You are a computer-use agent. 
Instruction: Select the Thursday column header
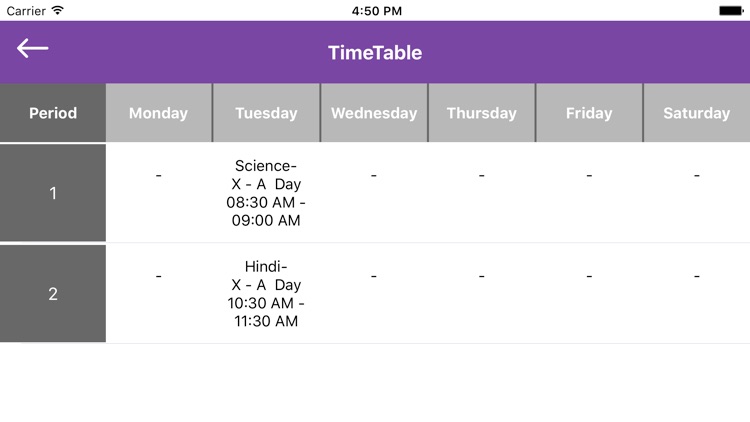(x=481, y=113)
